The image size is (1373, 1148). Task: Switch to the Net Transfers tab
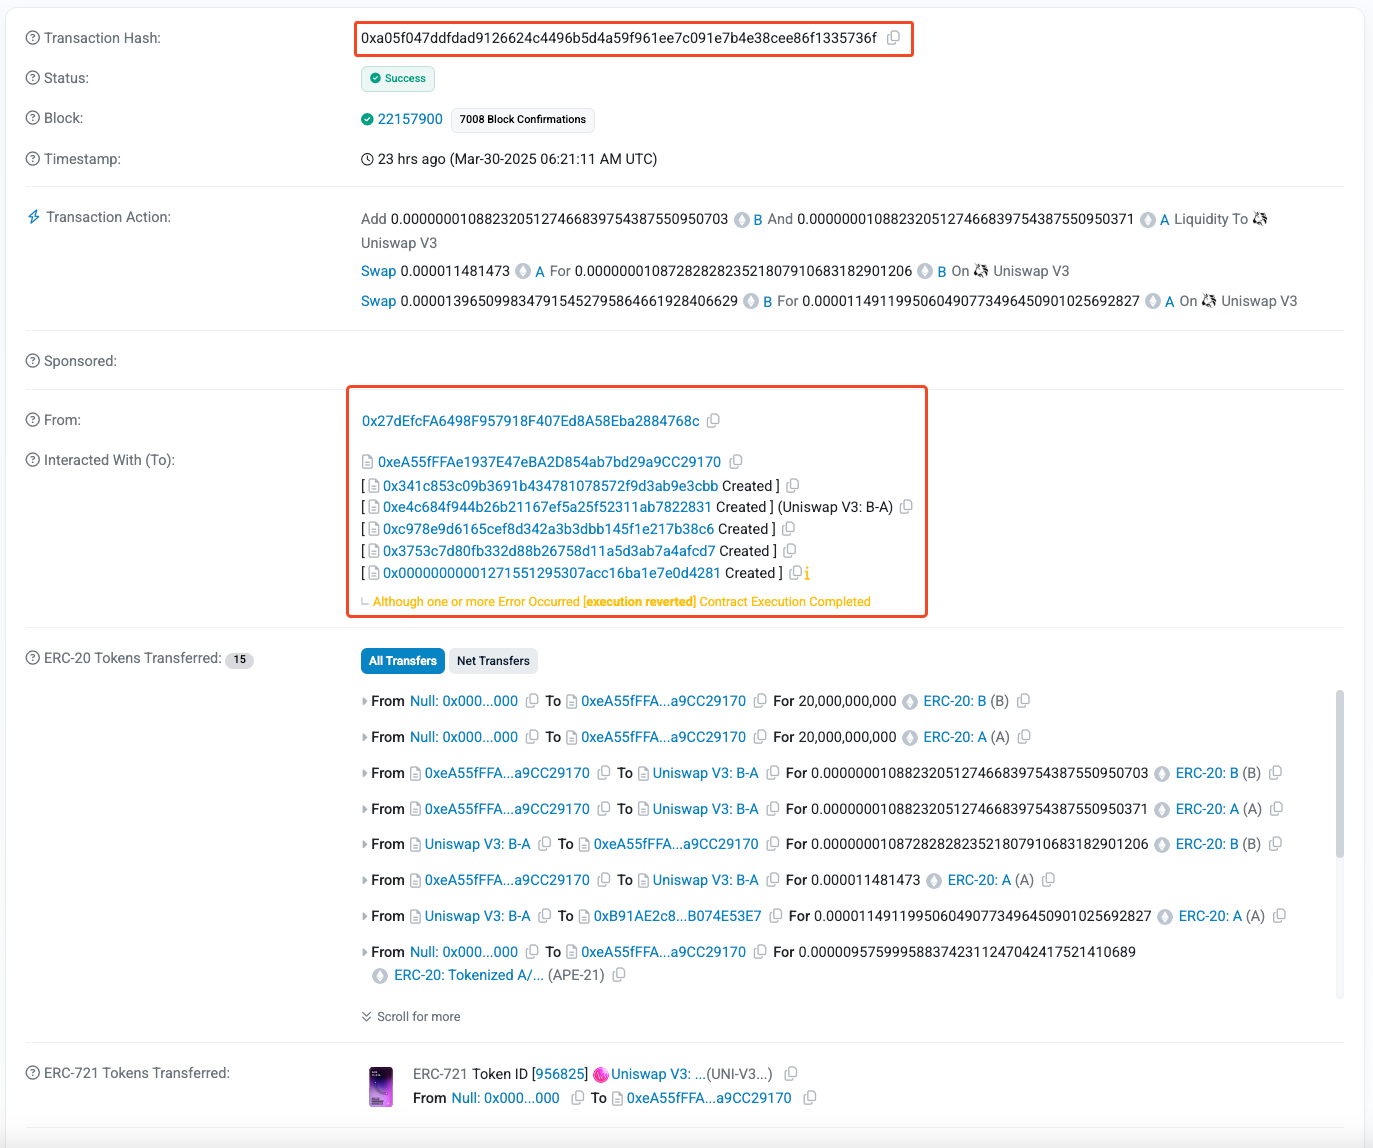(492, 661)
